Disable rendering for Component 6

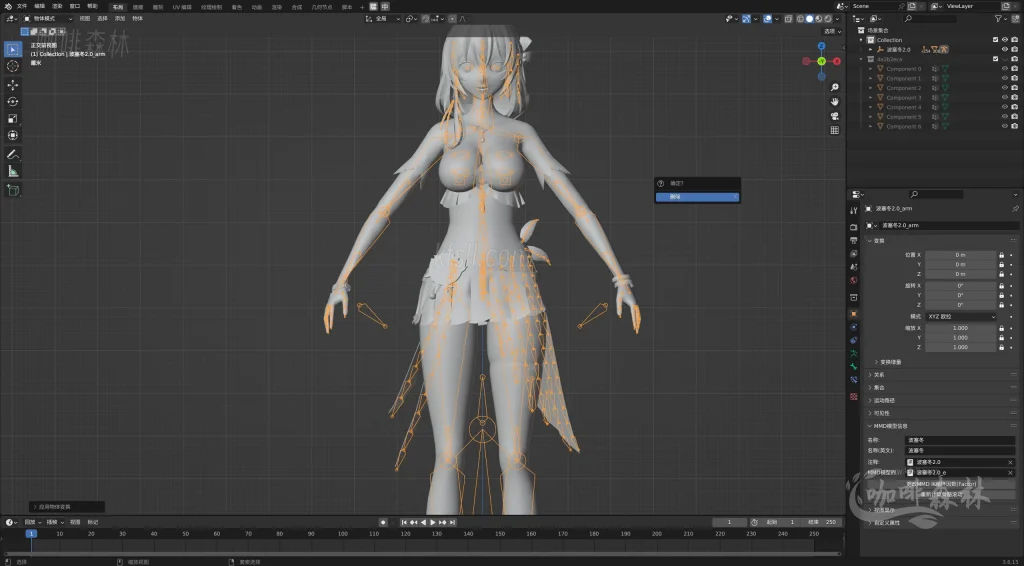click(1015, 126)
